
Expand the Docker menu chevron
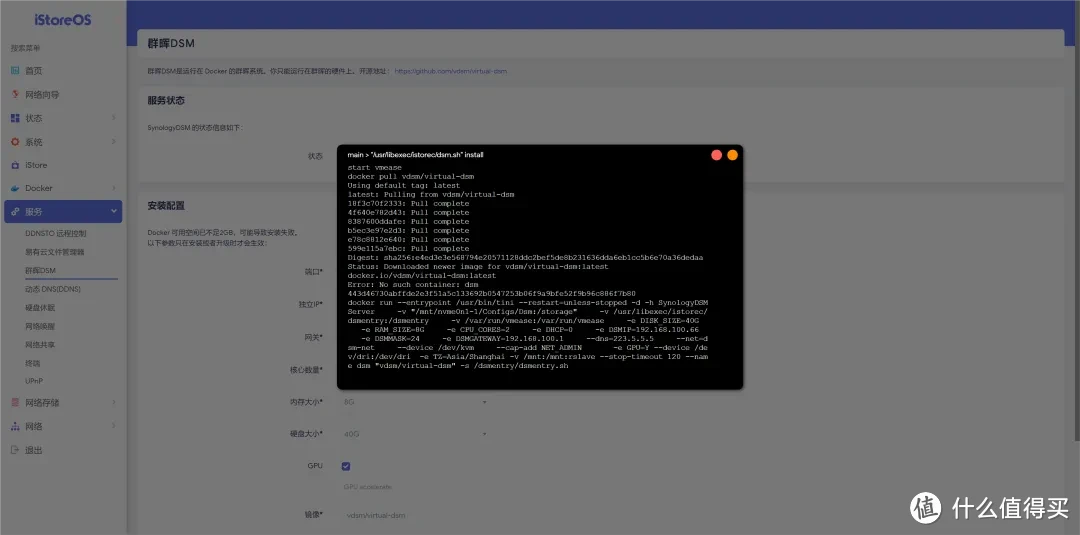(114, 188)
